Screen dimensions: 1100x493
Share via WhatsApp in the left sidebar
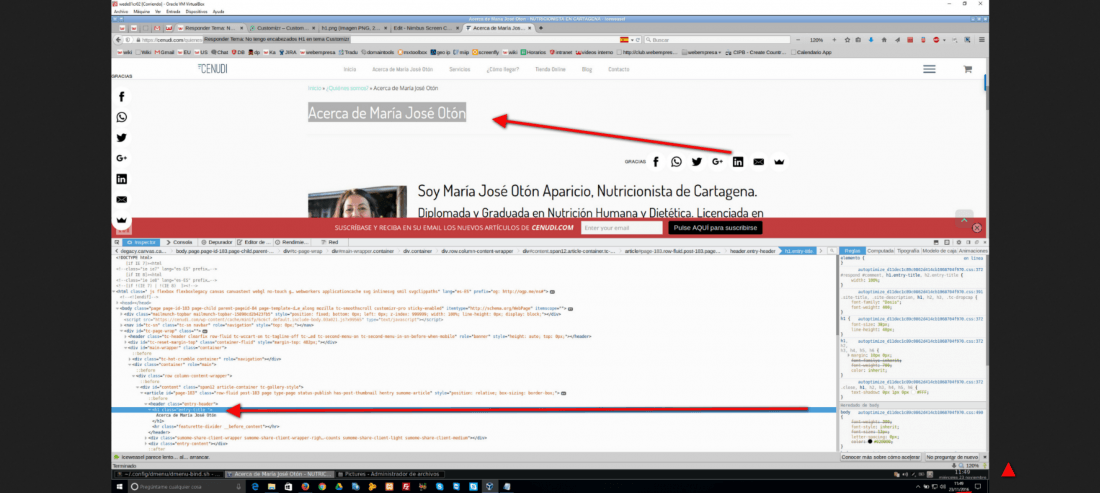(x=122, y=117)
